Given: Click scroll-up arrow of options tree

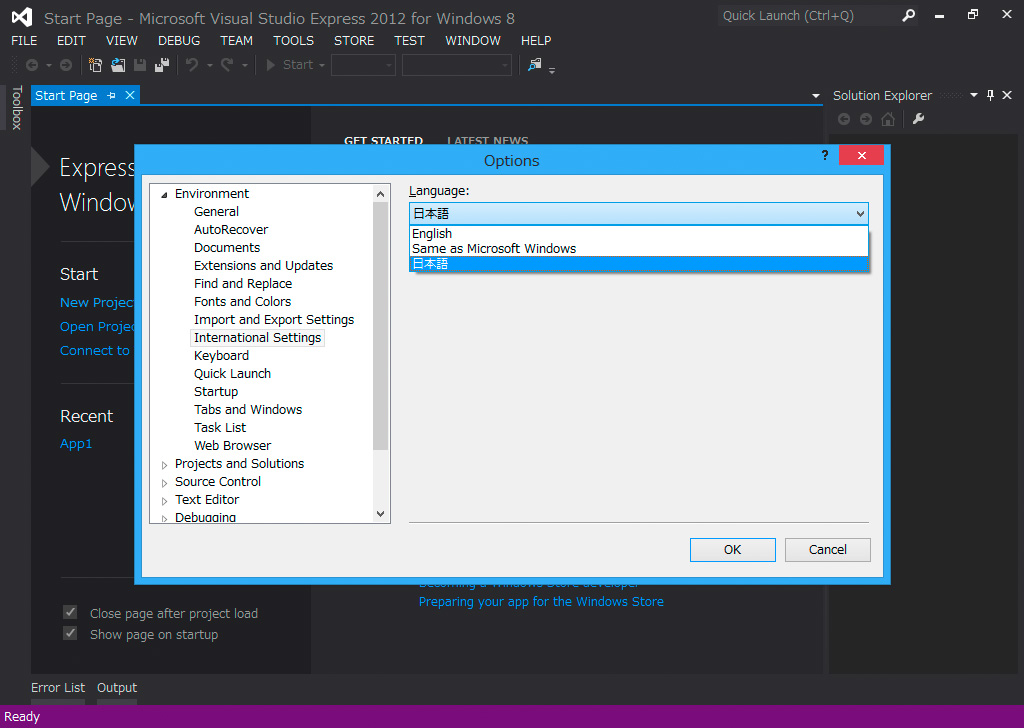Looking at the screenshot, I should pos(380,194).
